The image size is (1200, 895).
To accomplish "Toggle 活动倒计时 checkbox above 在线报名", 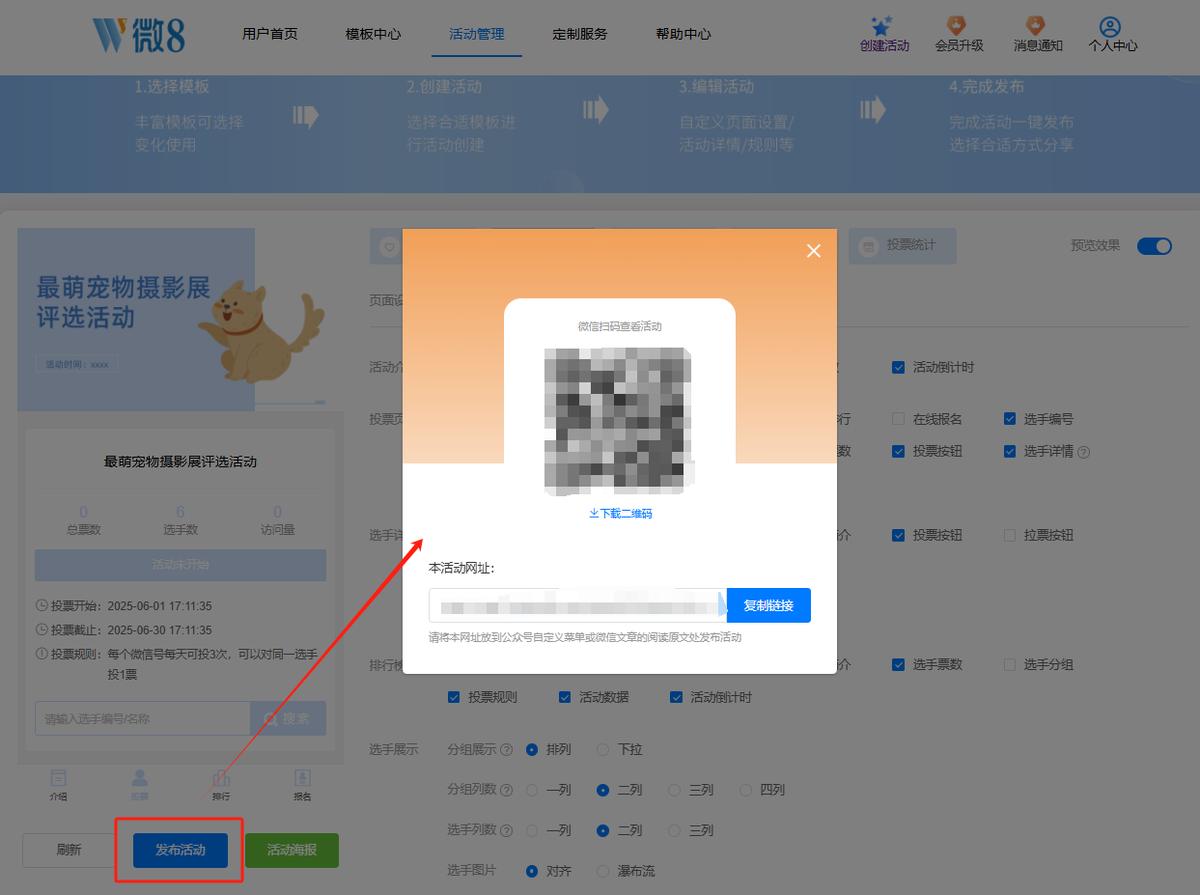I will [x=898, y=367].
